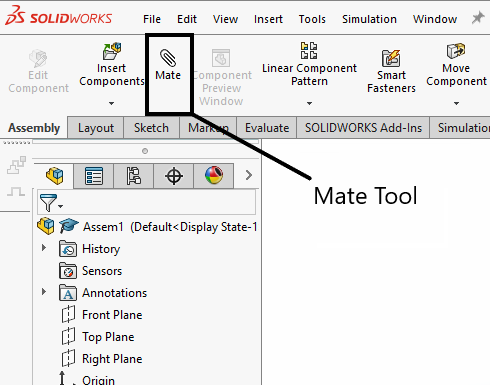The image size is (490, 385).
Task: Click the square-wave icon in left strip
Action: (16, 191)
